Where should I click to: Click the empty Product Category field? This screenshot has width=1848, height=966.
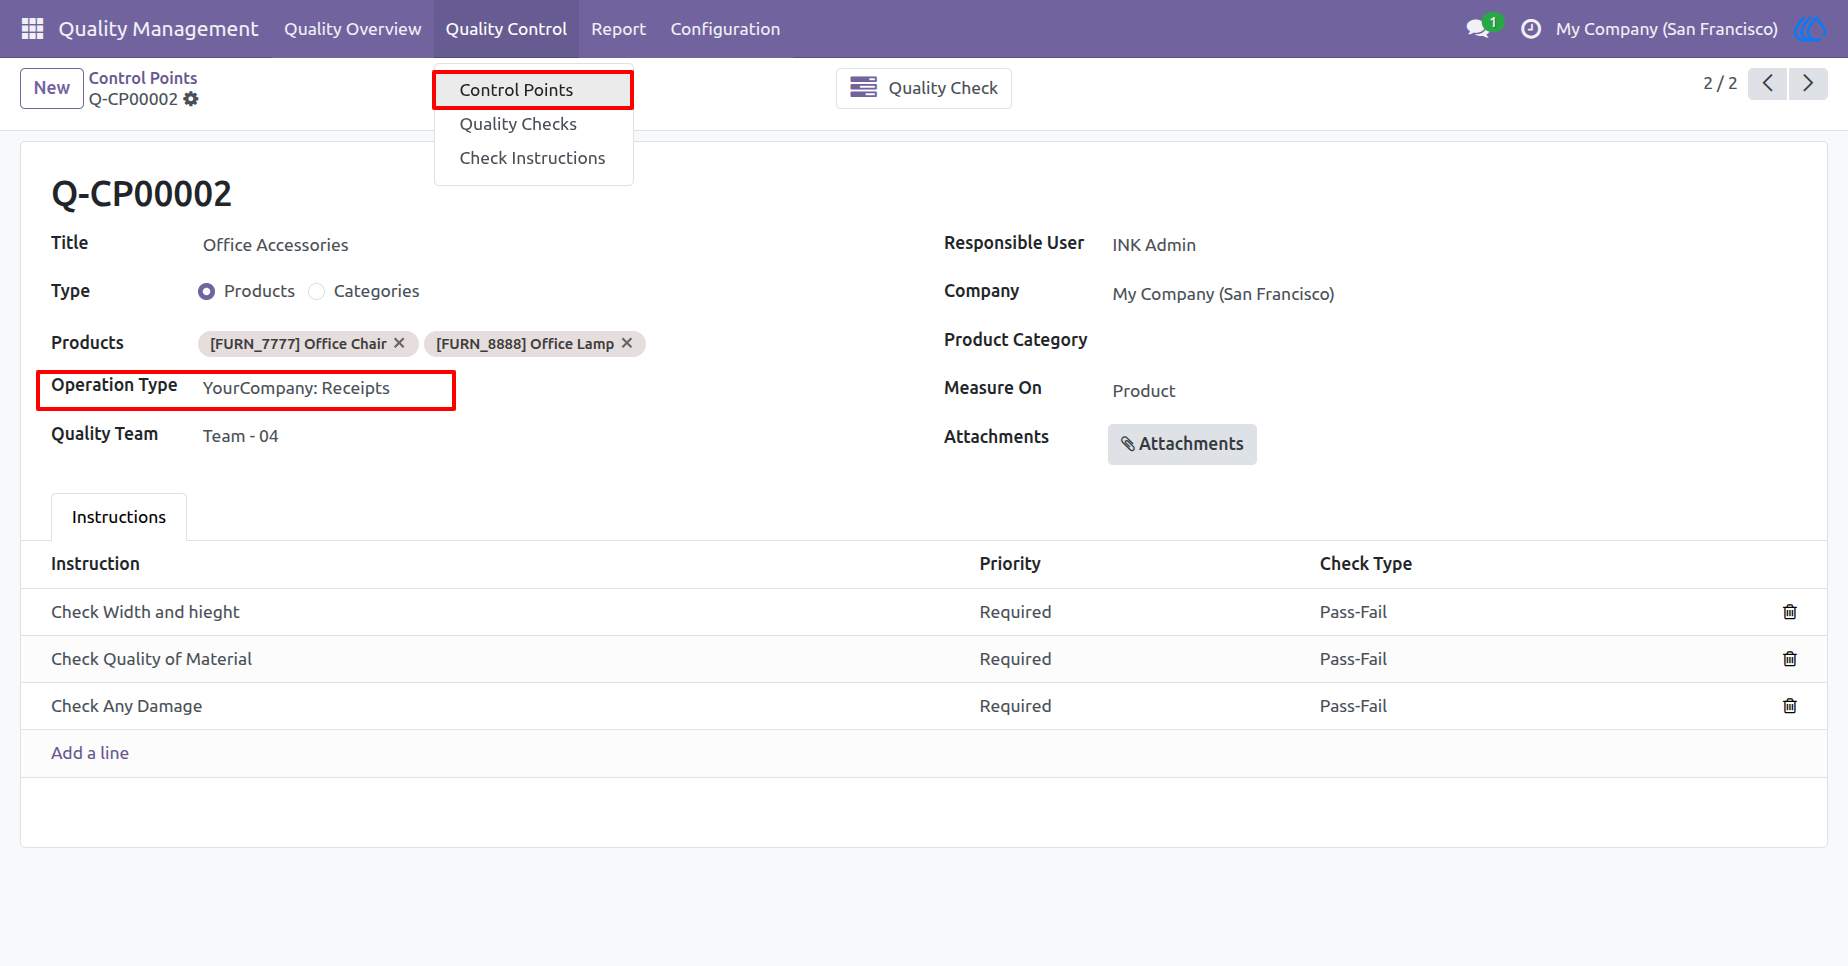1450,341
